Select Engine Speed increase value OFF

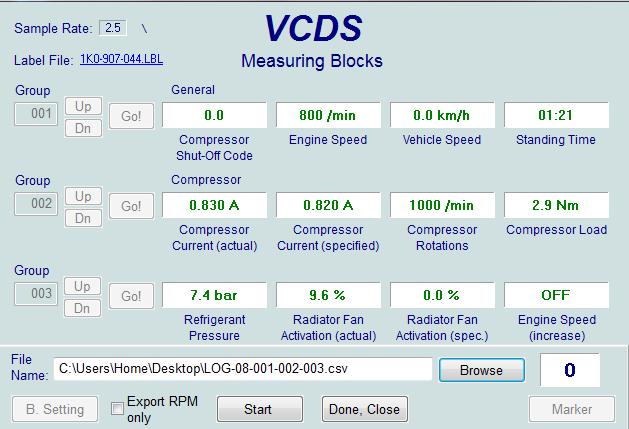556,295
